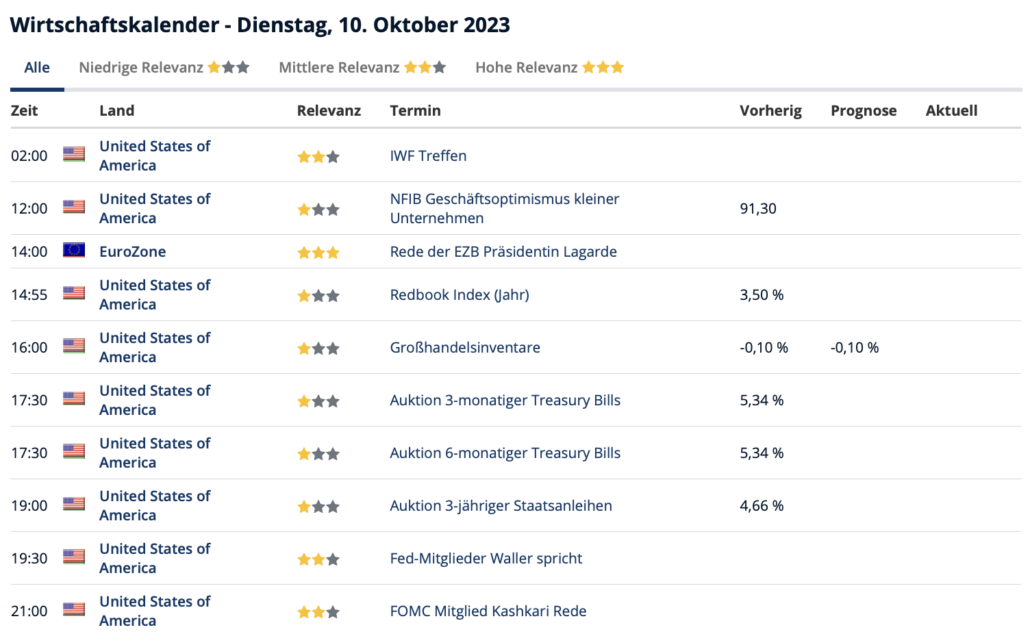Open the IWF Treffen event
1030x634 pixels.
(428, 156)
